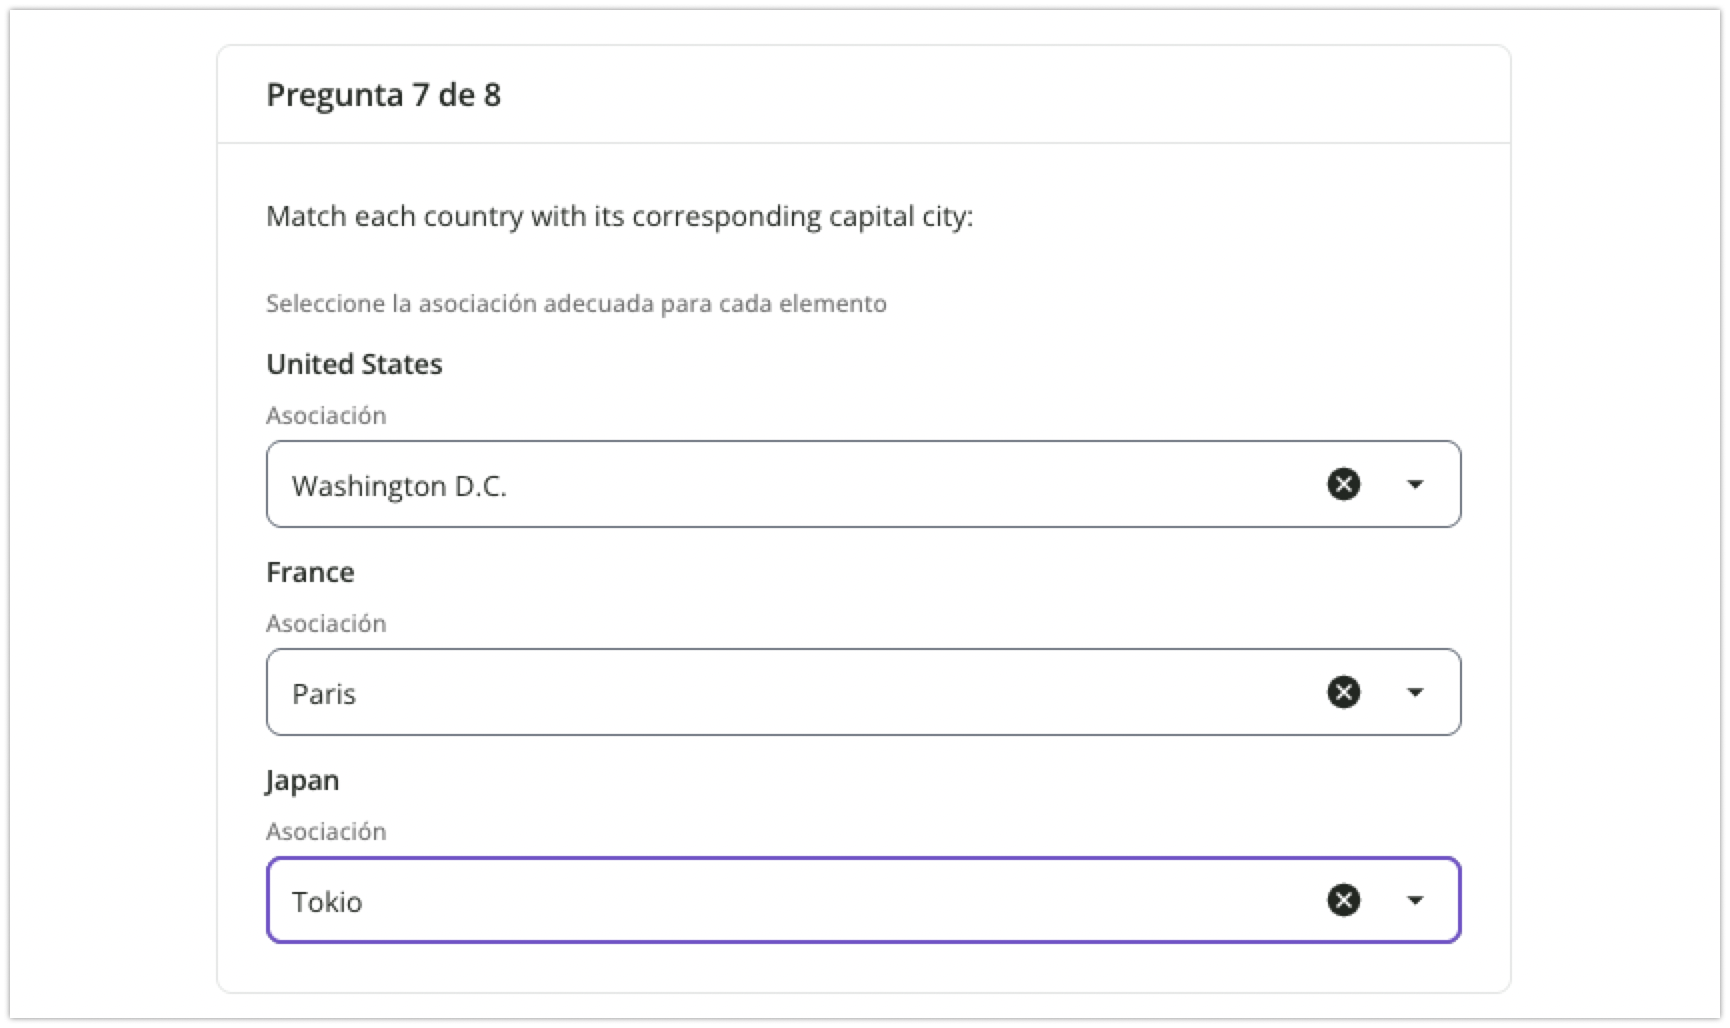This screenshot has height=1028, width=1730.
Task: Click the blank page background left of the card
Action: (x=110, y=500)
